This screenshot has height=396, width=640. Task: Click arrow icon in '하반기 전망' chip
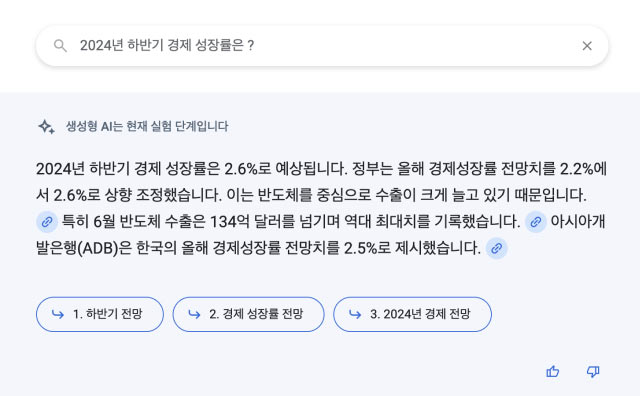(x=58, y=314)
